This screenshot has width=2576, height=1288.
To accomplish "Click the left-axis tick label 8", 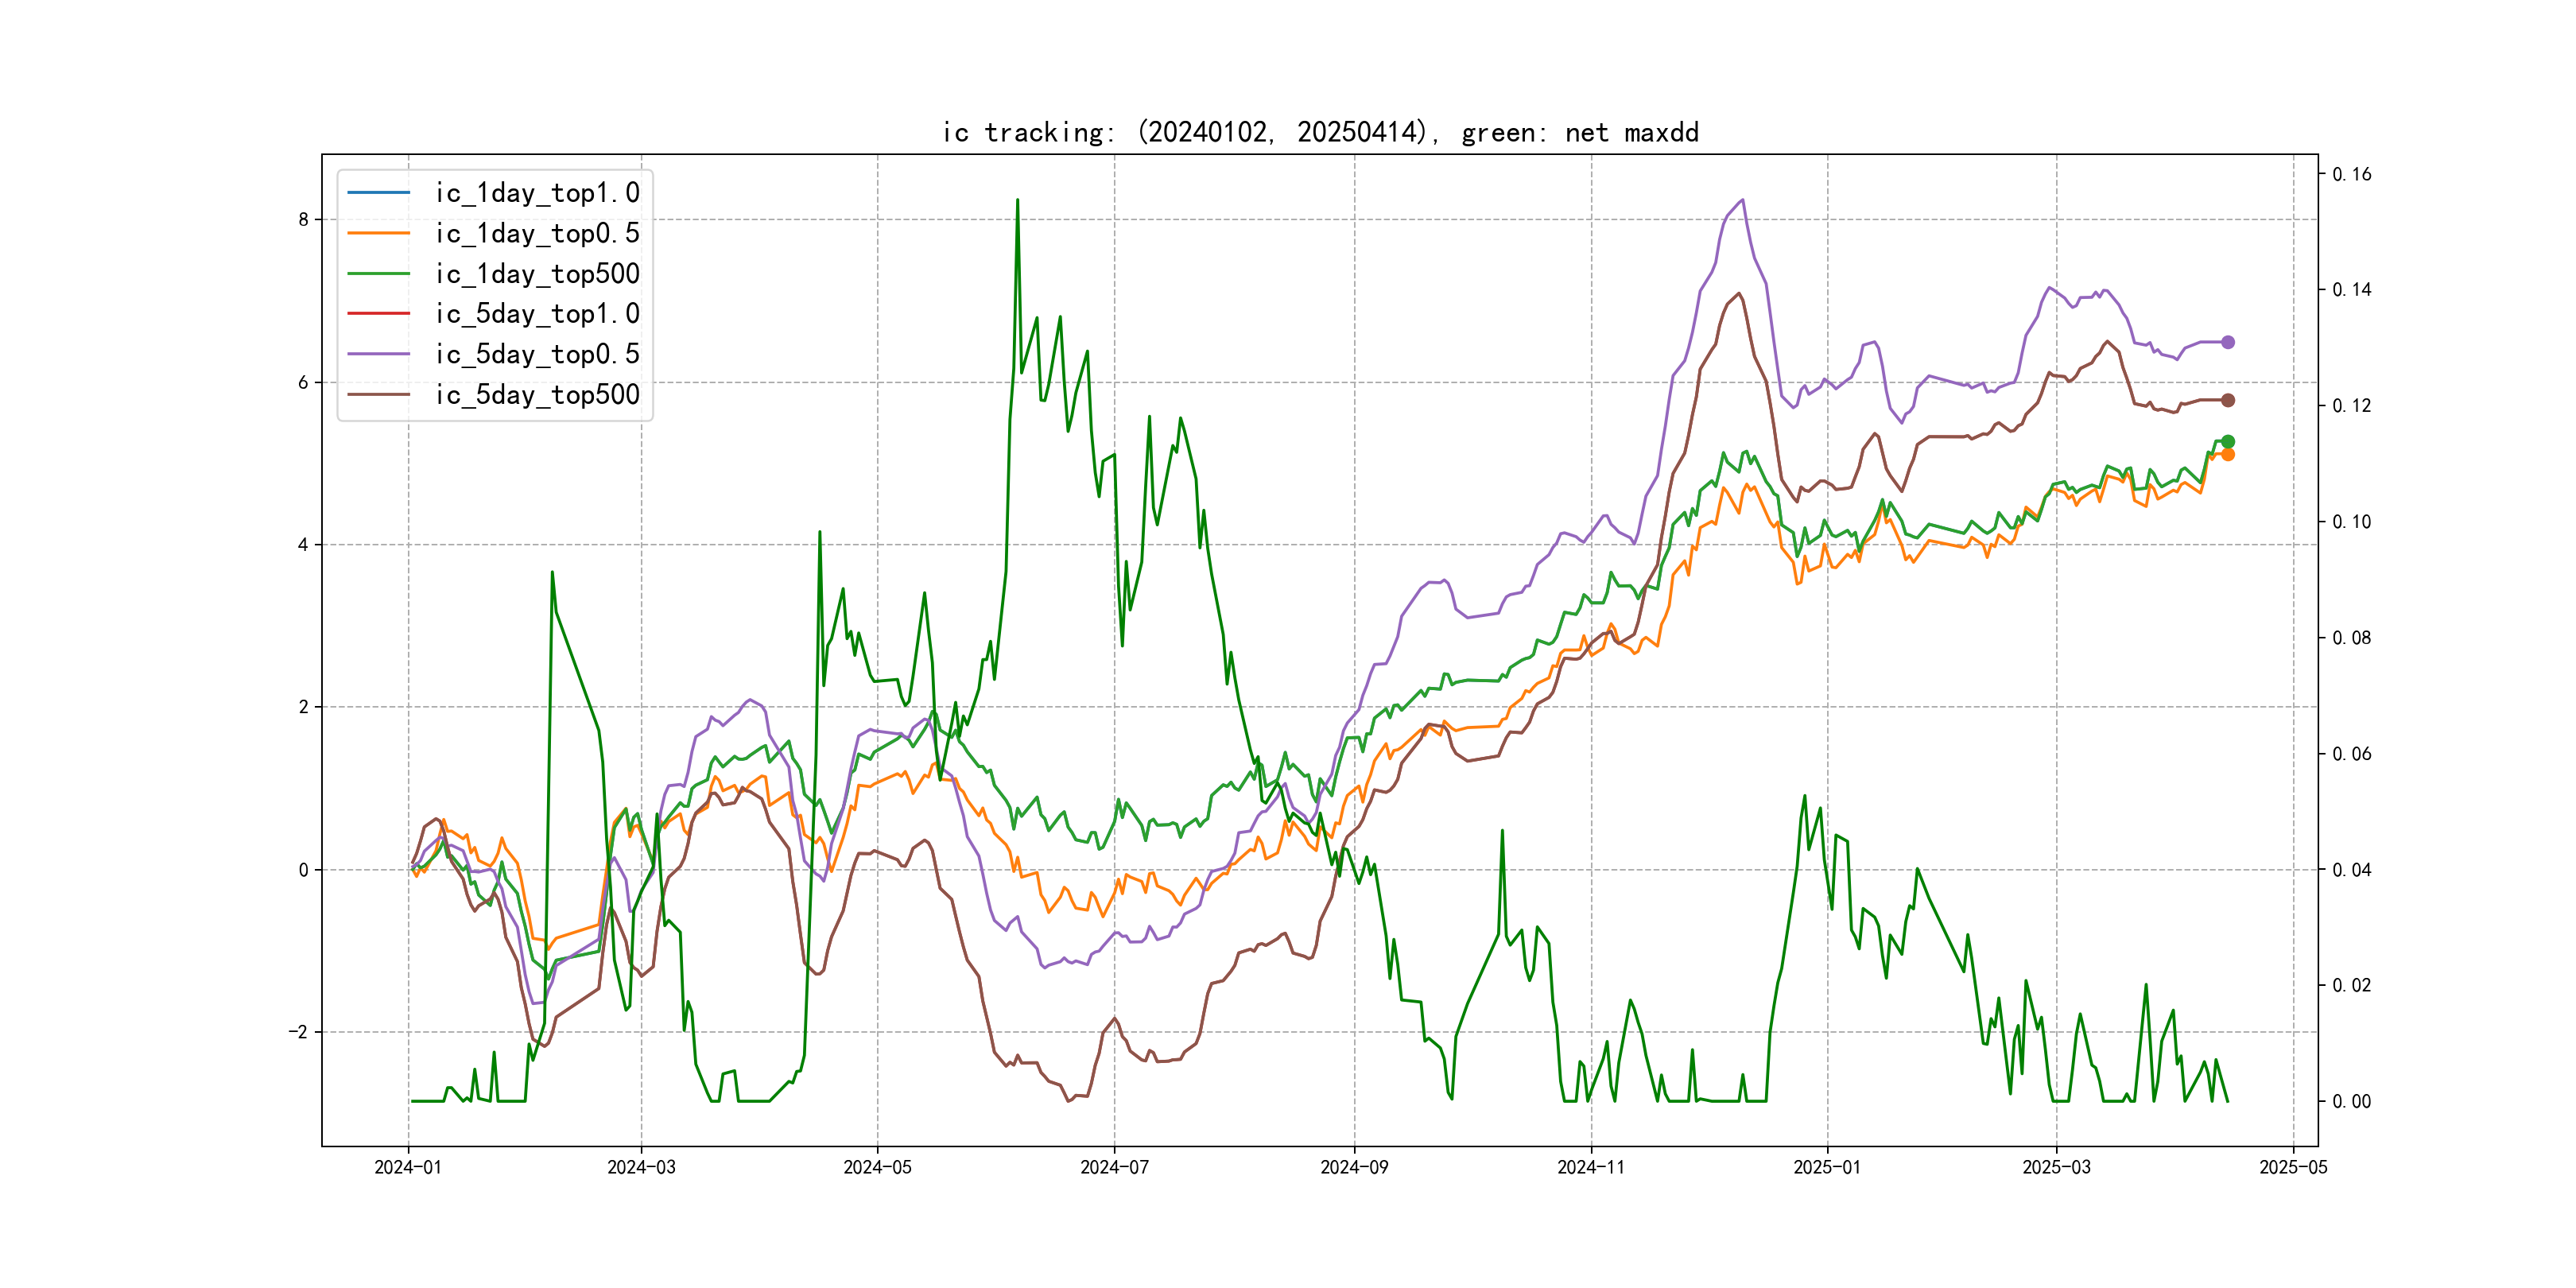I will [x=303, y=219].
